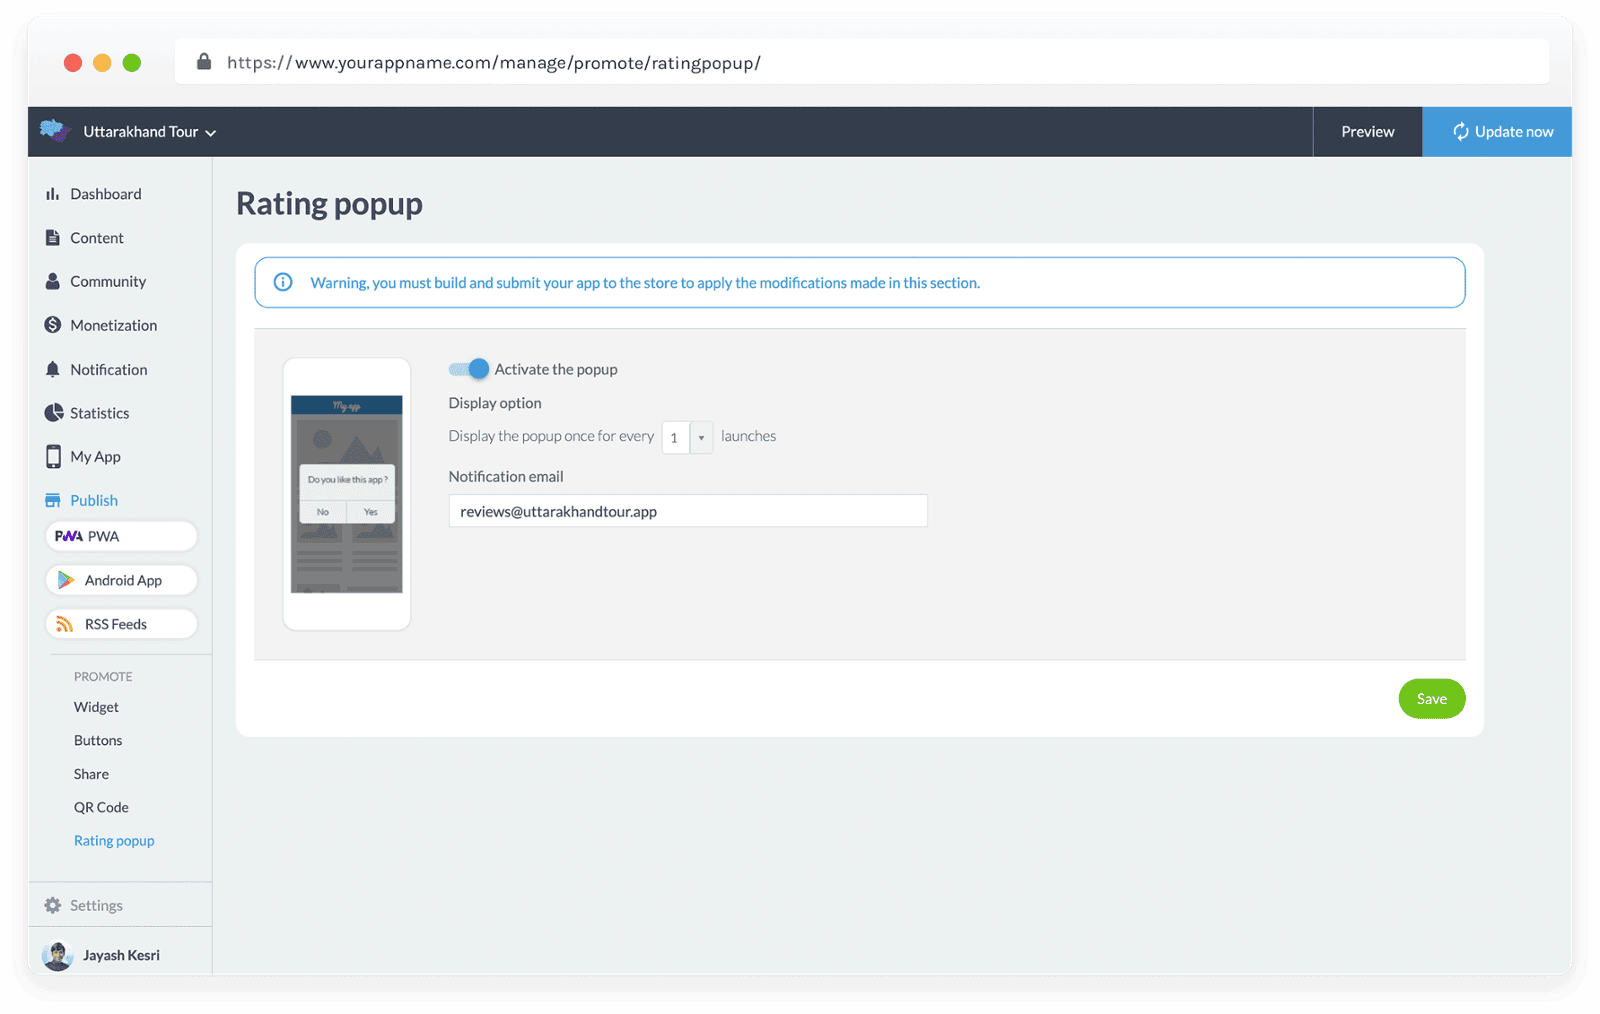Screen dimensions: 1600x1014
Task: Click the Statistics pie chart icon
Action: 53,413
